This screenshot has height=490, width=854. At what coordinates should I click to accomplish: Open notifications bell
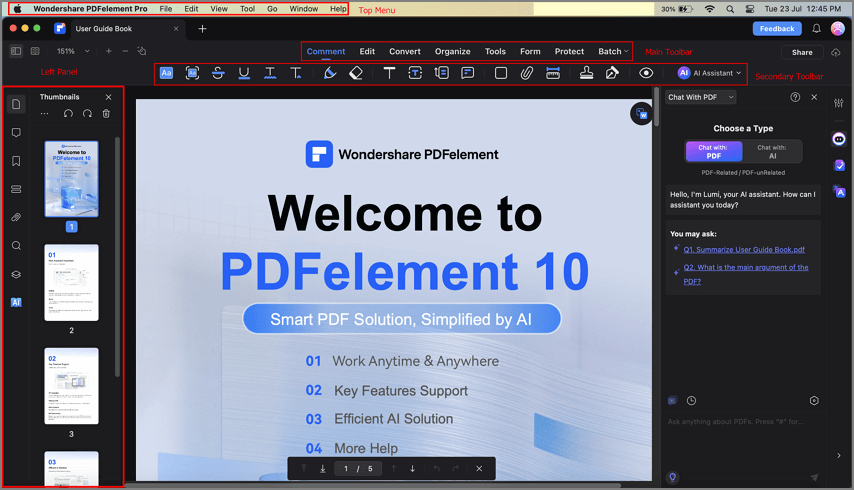pos(816,29)
